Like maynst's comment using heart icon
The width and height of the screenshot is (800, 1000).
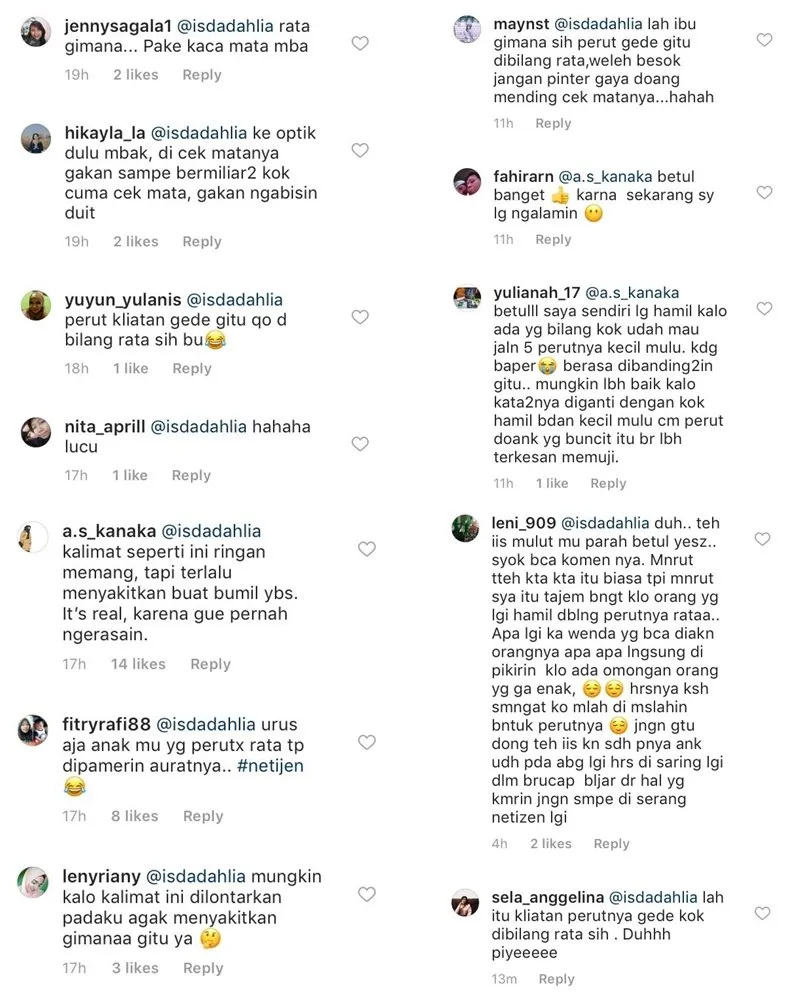[x=764, y=40]
